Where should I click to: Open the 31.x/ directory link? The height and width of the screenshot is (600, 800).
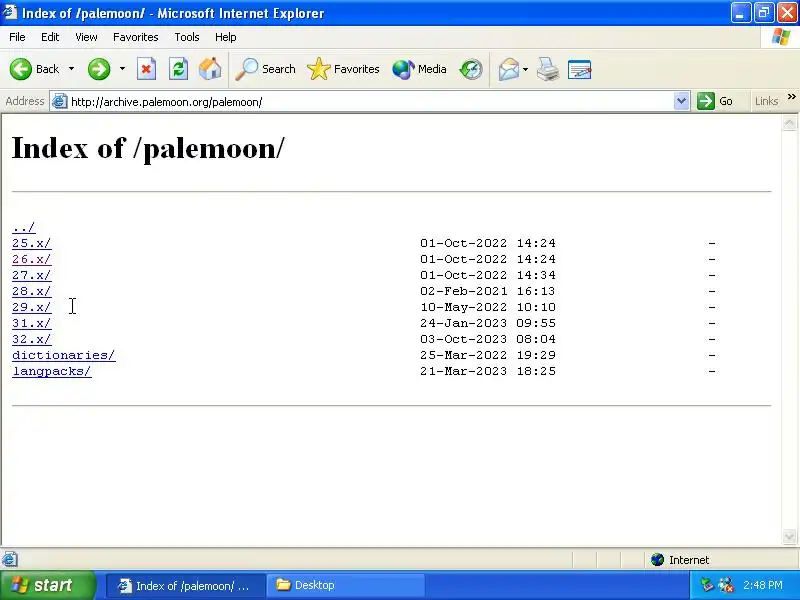coord(32,323)
